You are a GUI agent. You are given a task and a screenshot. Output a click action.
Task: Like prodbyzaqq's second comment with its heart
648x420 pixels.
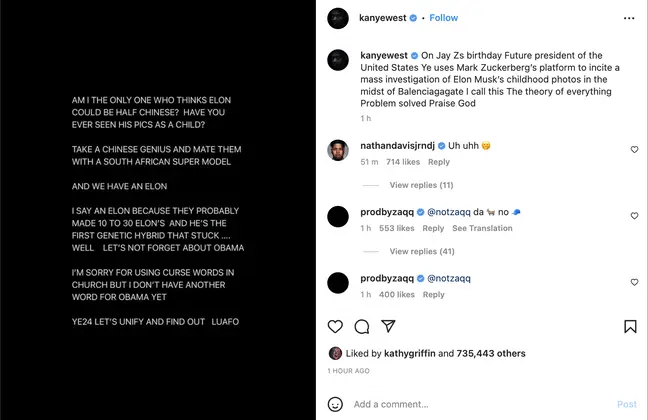(634, 283)
